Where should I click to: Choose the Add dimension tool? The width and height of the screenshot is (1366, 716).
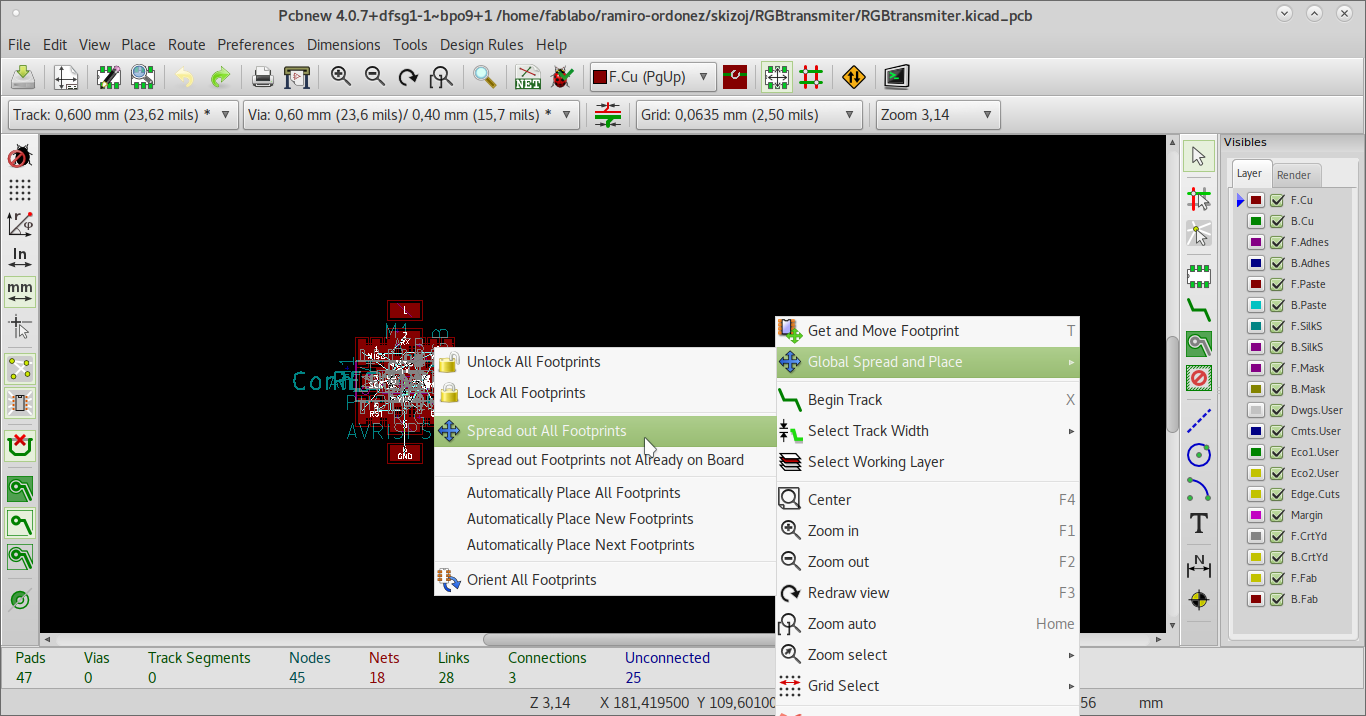pyautogui.click(x=1198, y=566)
